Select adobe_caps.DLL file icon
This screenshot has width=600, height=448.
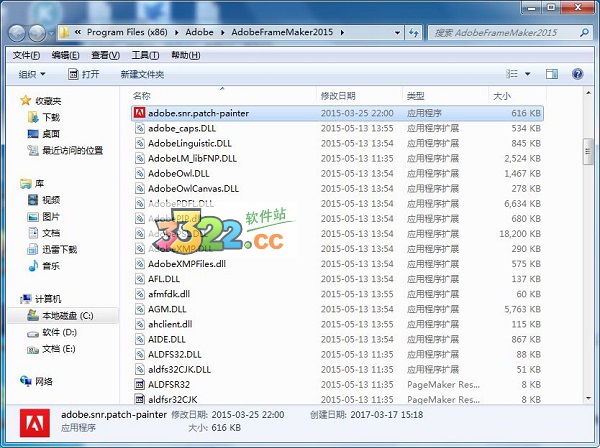(x=140, y=128)
